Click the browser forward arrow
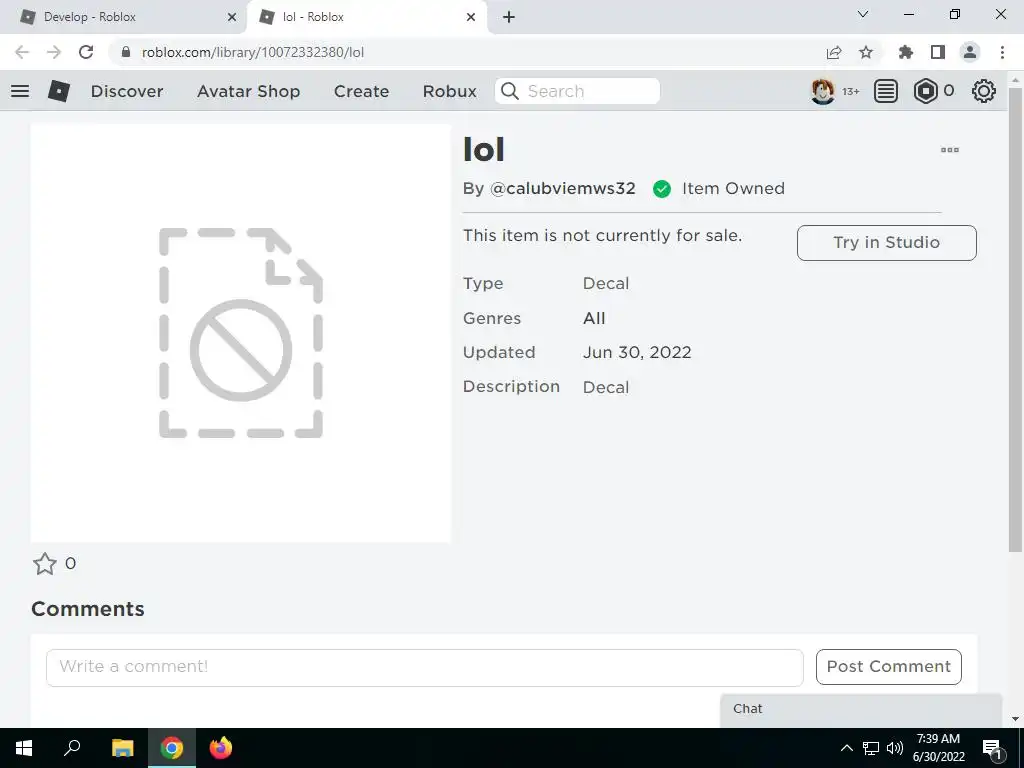 point(54,52)
